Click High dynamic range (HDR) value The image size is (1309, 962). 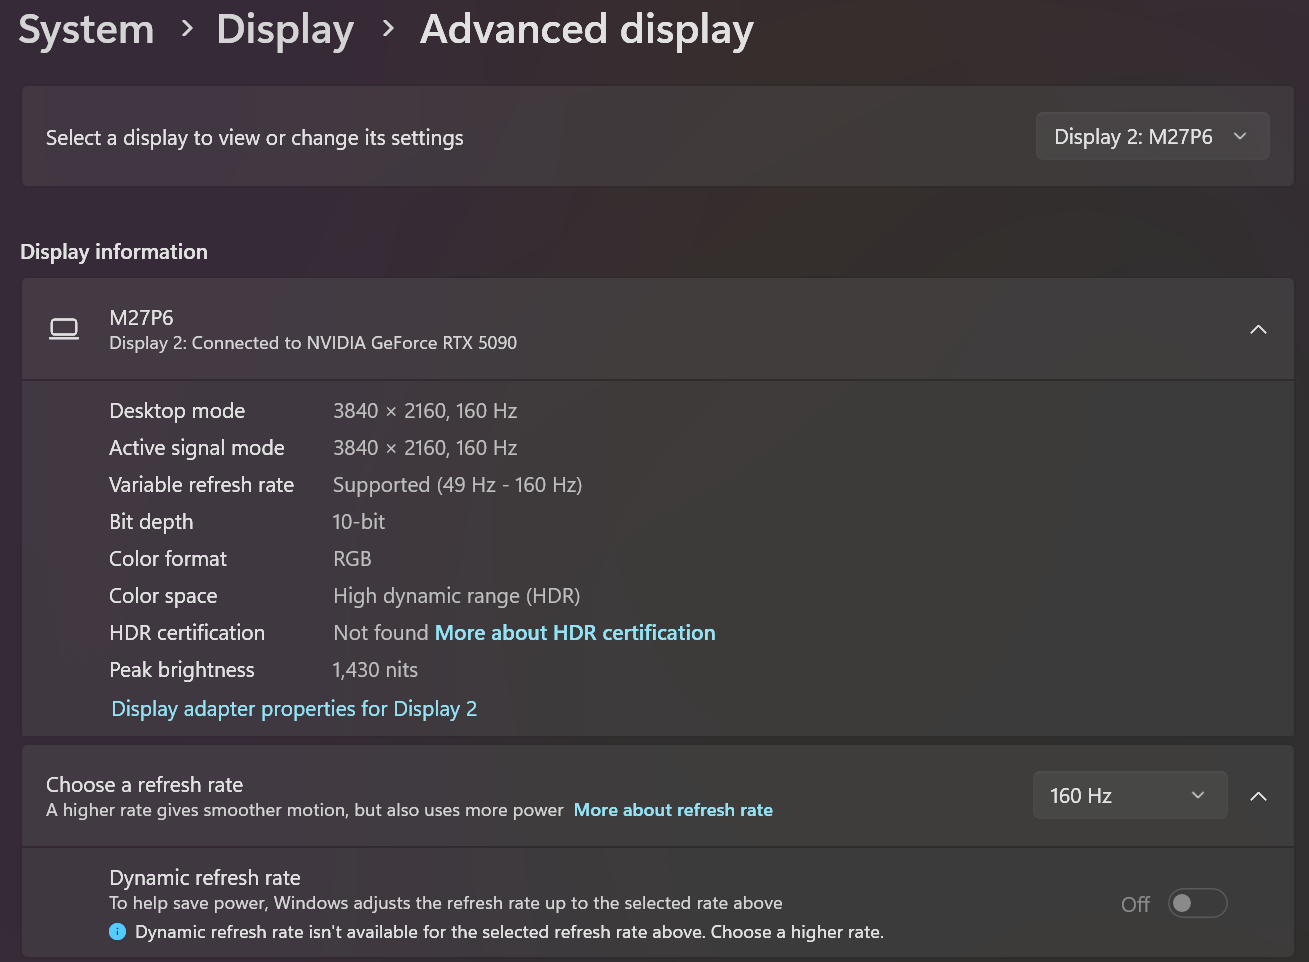pyautogui.click(x=456, y=596)
